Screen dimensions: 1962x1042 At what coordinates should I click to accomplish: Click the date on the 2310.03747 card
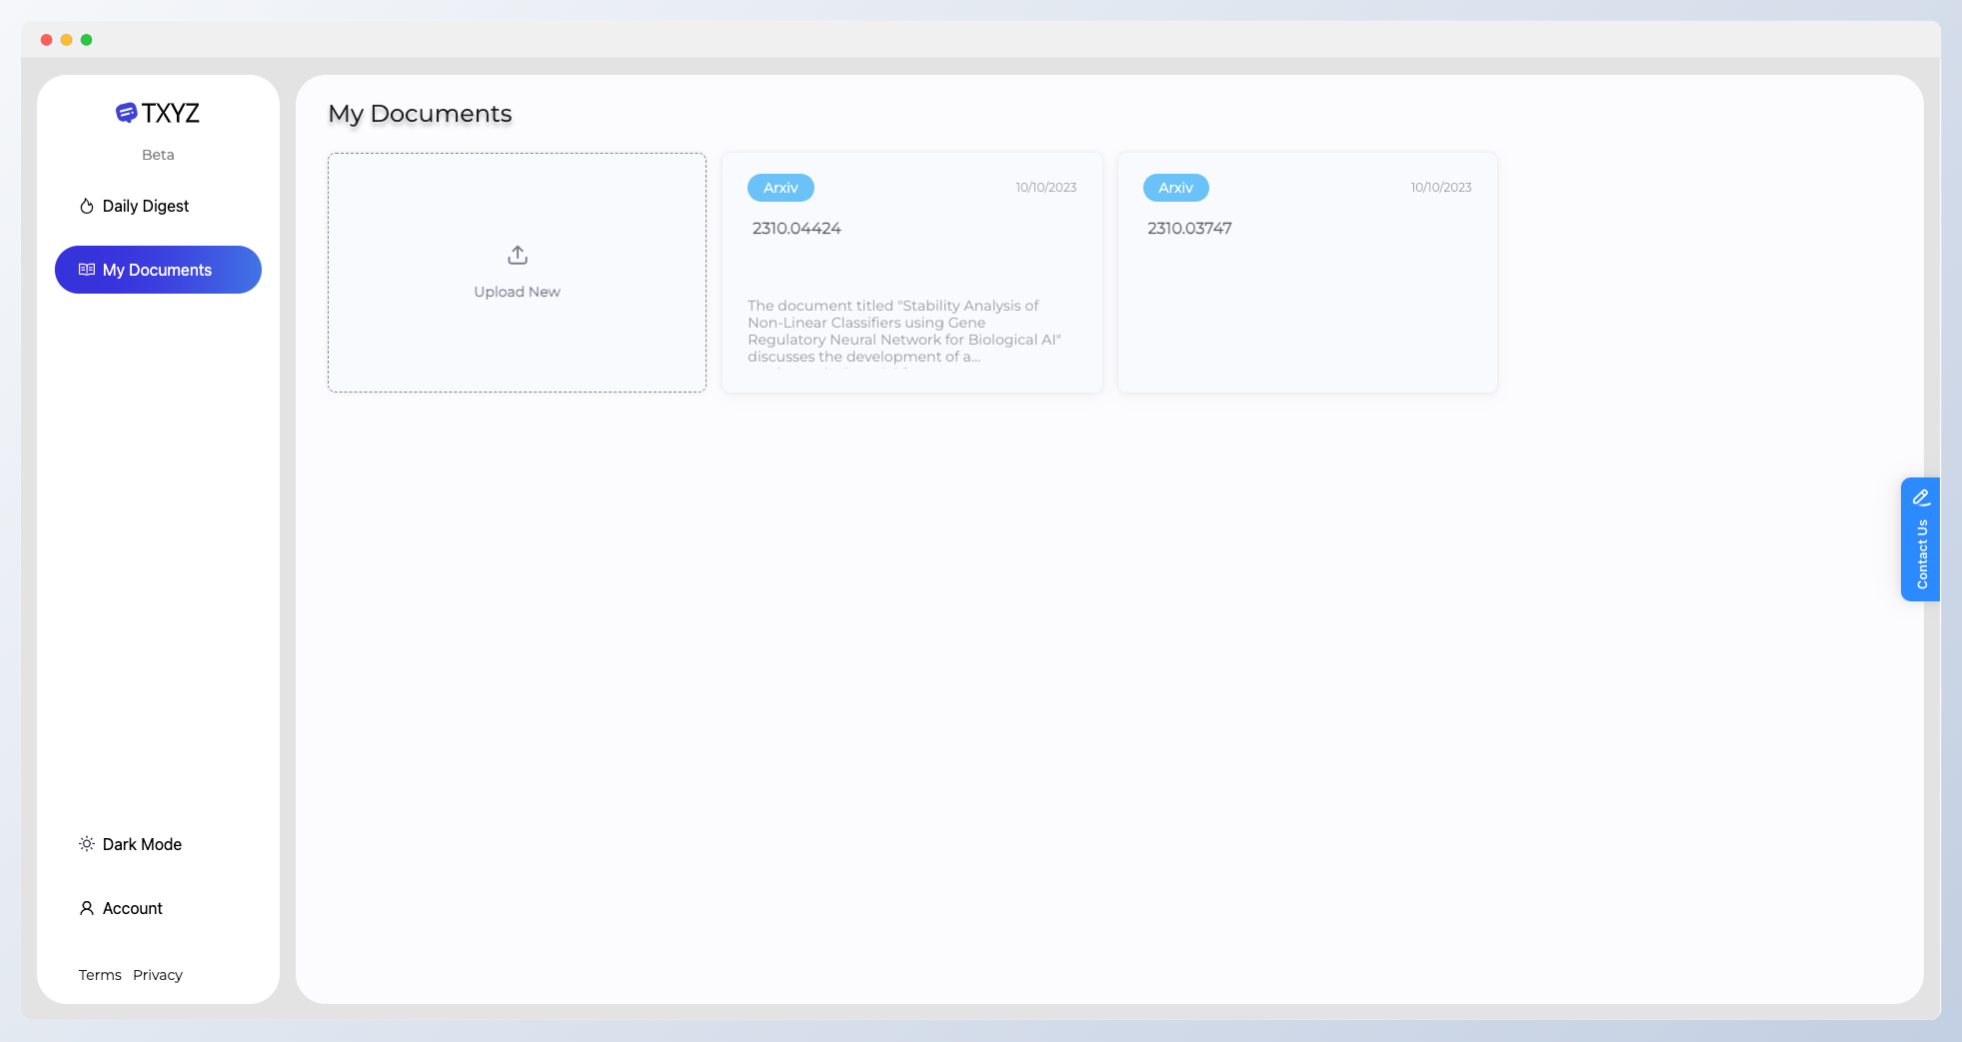(x=1441, y=187)
